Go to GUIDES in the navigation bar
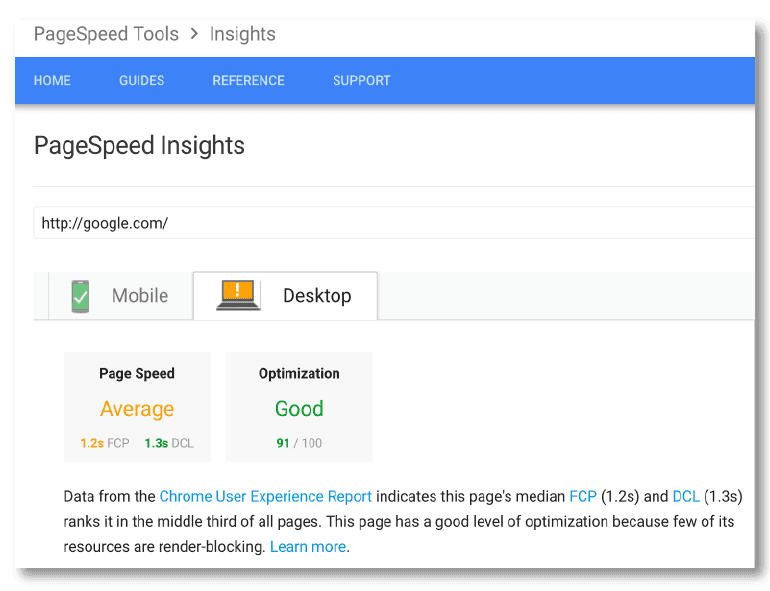The width and height of the screenshot is (770, 591). tap(141, 81)
